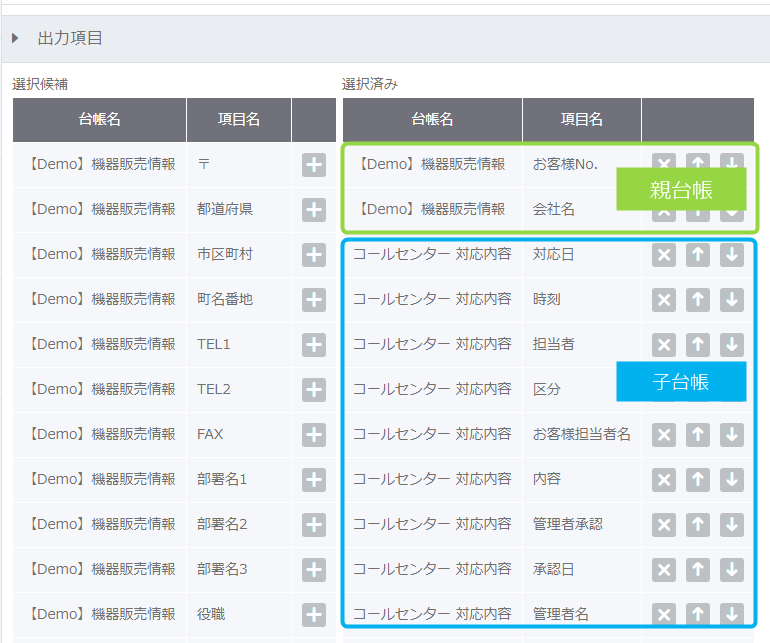Move 対応日 down with arrow icon
The image size is (770, 643).
pyautogui.click(x=732, y=255)
